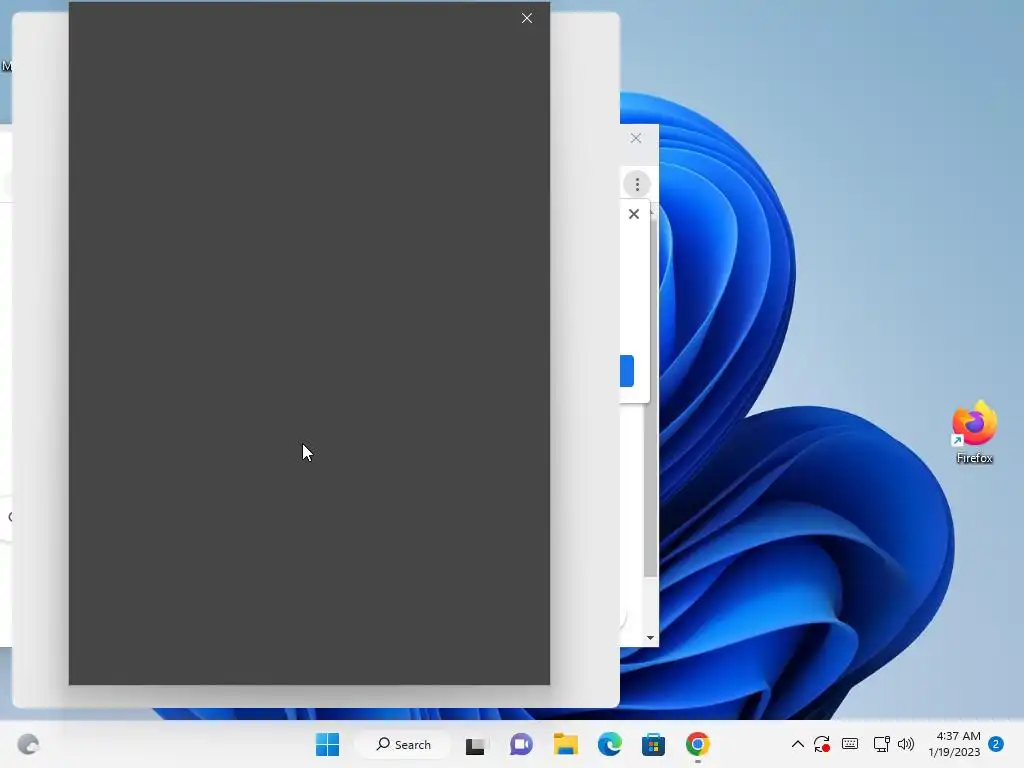The image size is (1024, 768).
Task: Open the notification center badge
Action: pos(996,744)
